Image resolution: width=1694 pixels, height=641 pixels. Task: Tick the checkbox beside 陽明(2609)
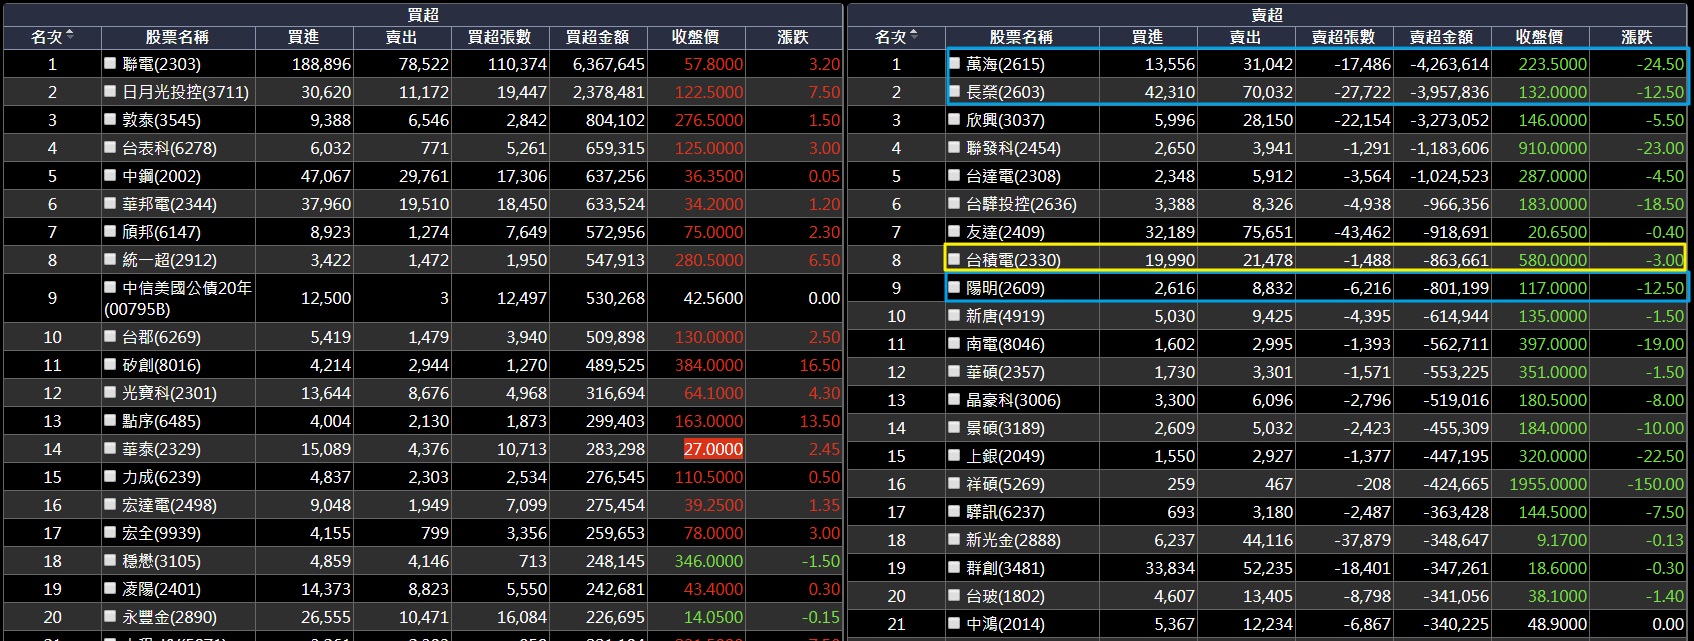[x=954, y=287]
